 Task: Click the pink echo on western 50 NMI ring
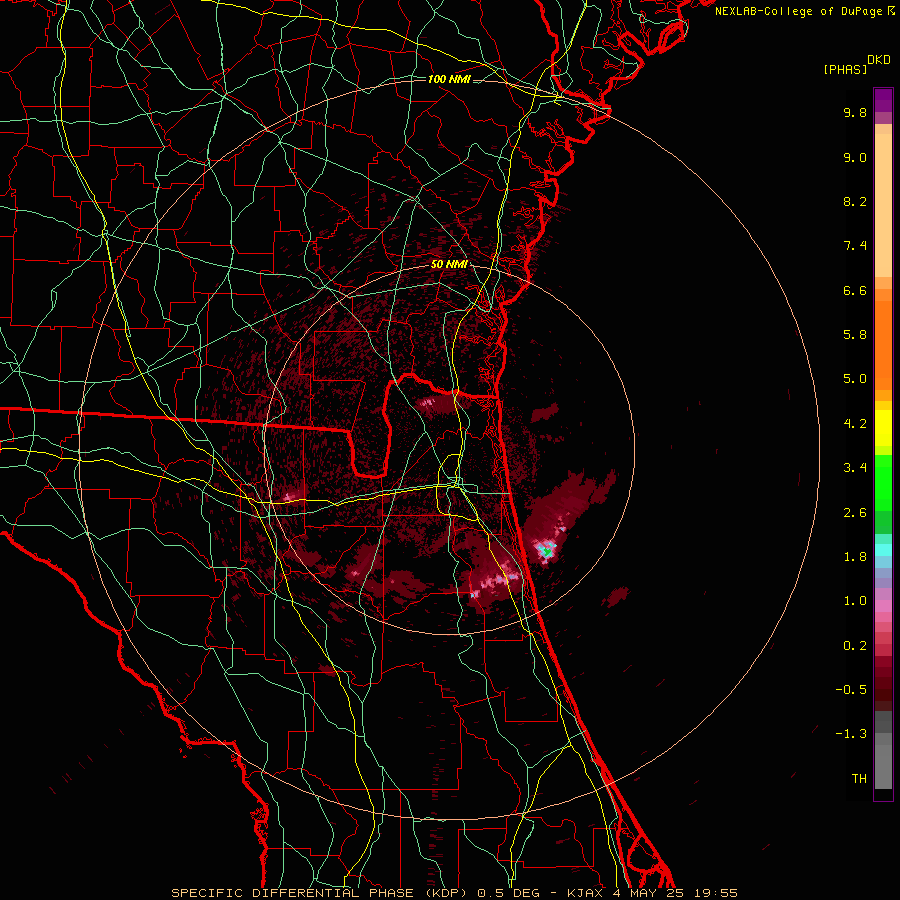click(288, 496)
